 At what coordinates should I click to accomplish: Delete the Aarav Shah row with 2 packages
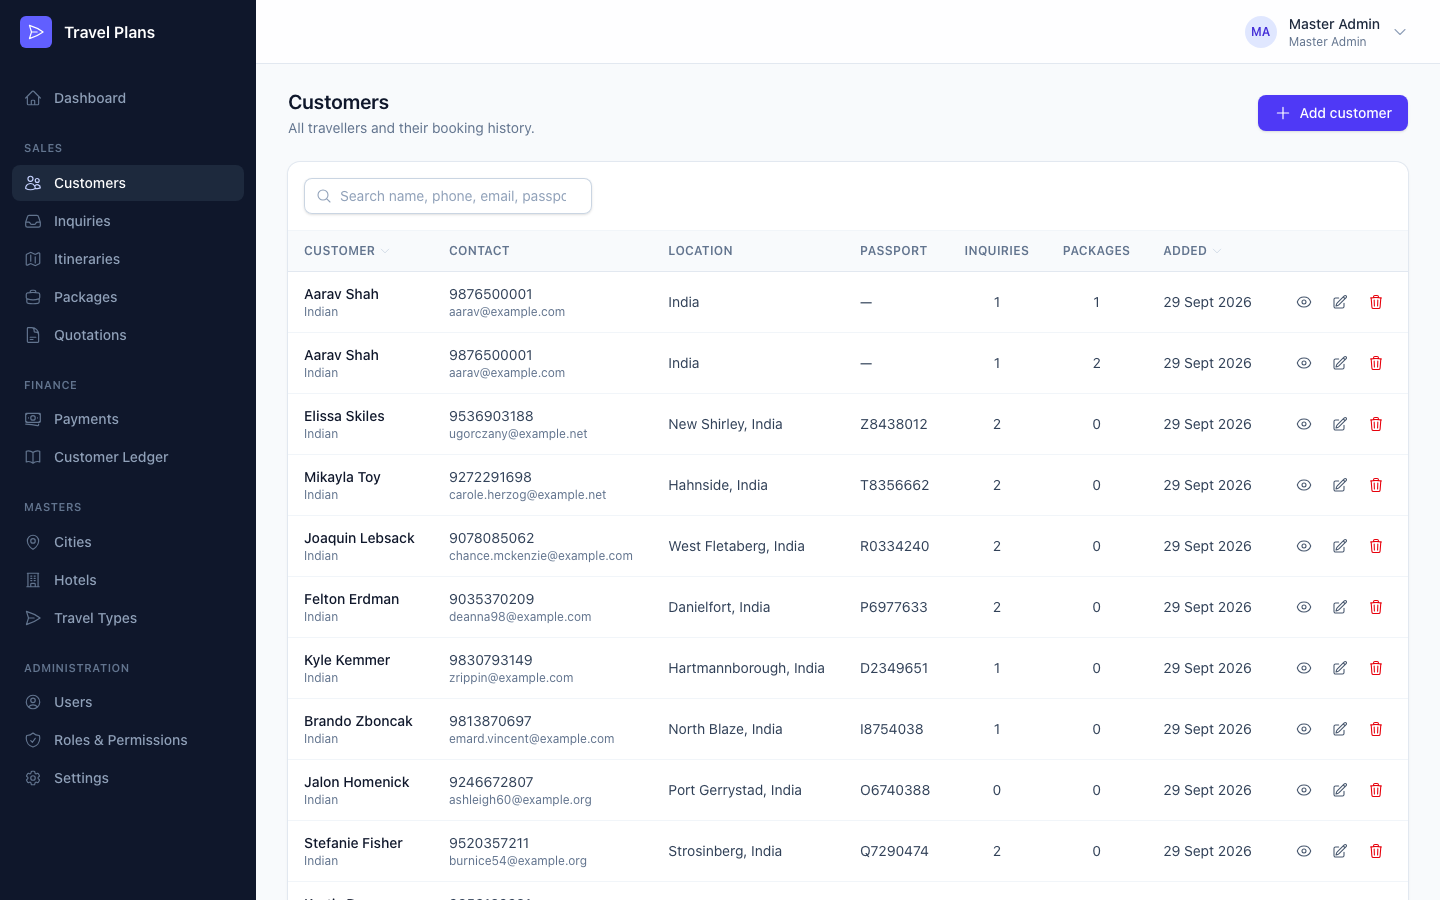click(1376, 363)
